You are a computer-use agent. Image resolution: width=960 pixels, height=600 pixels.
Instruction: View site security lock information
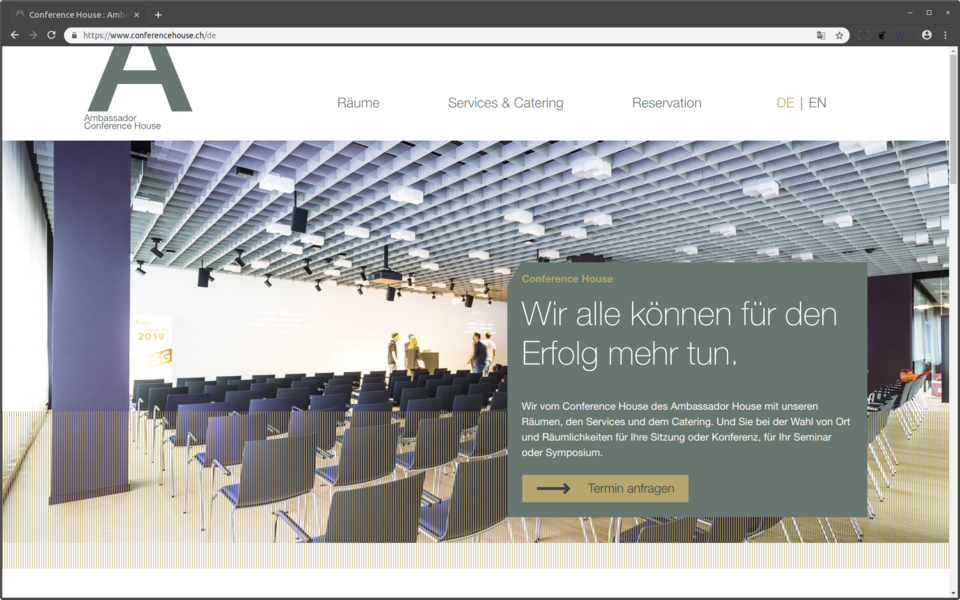point(74,36)
